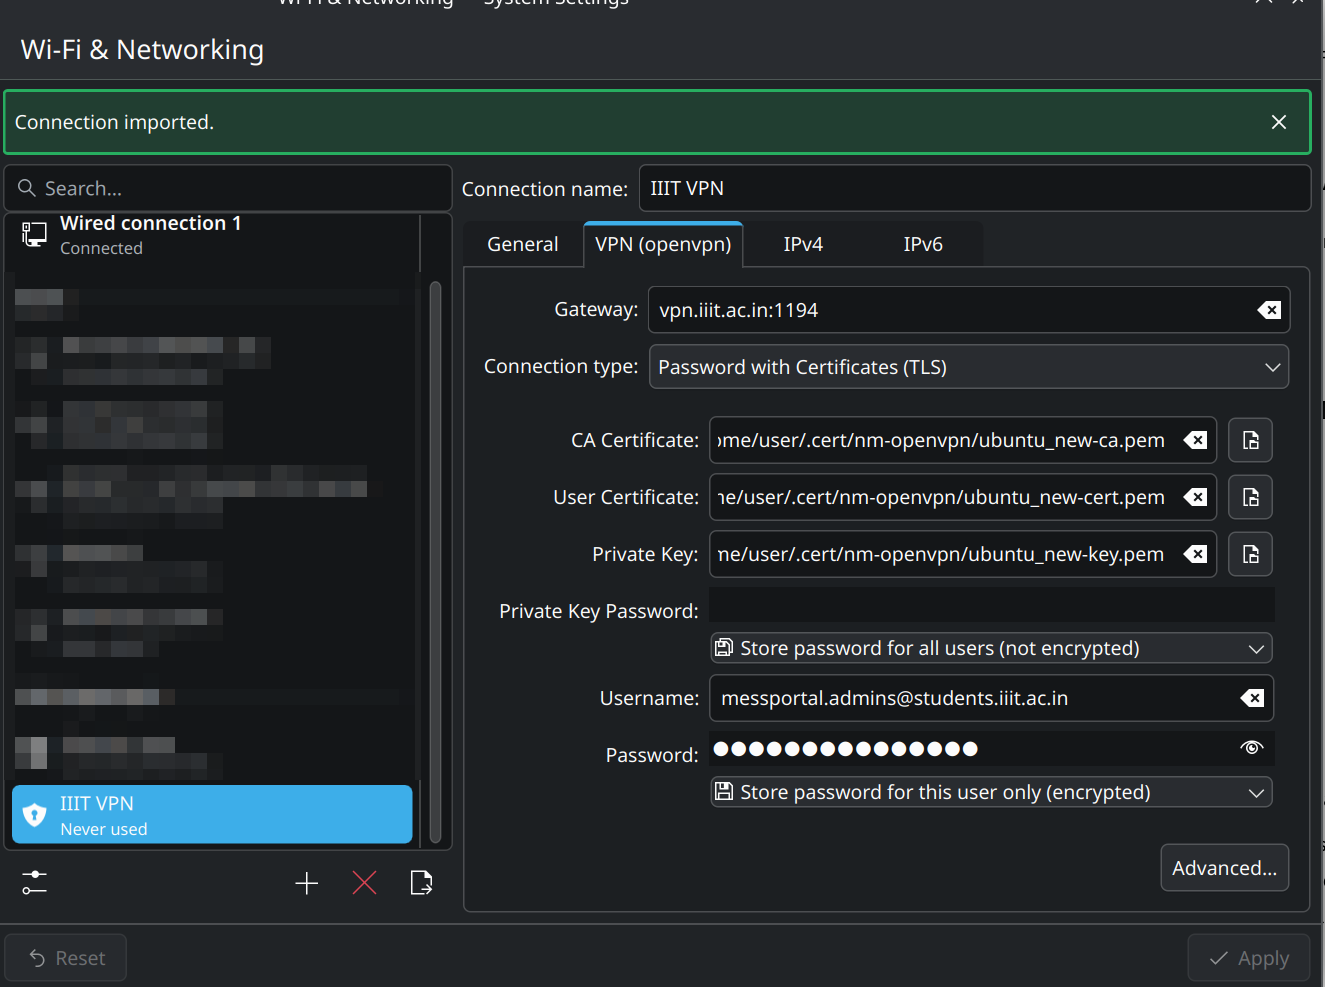Click the search magnifier icon
This screenshot has width=1325, height=987.
pos(27,188)
